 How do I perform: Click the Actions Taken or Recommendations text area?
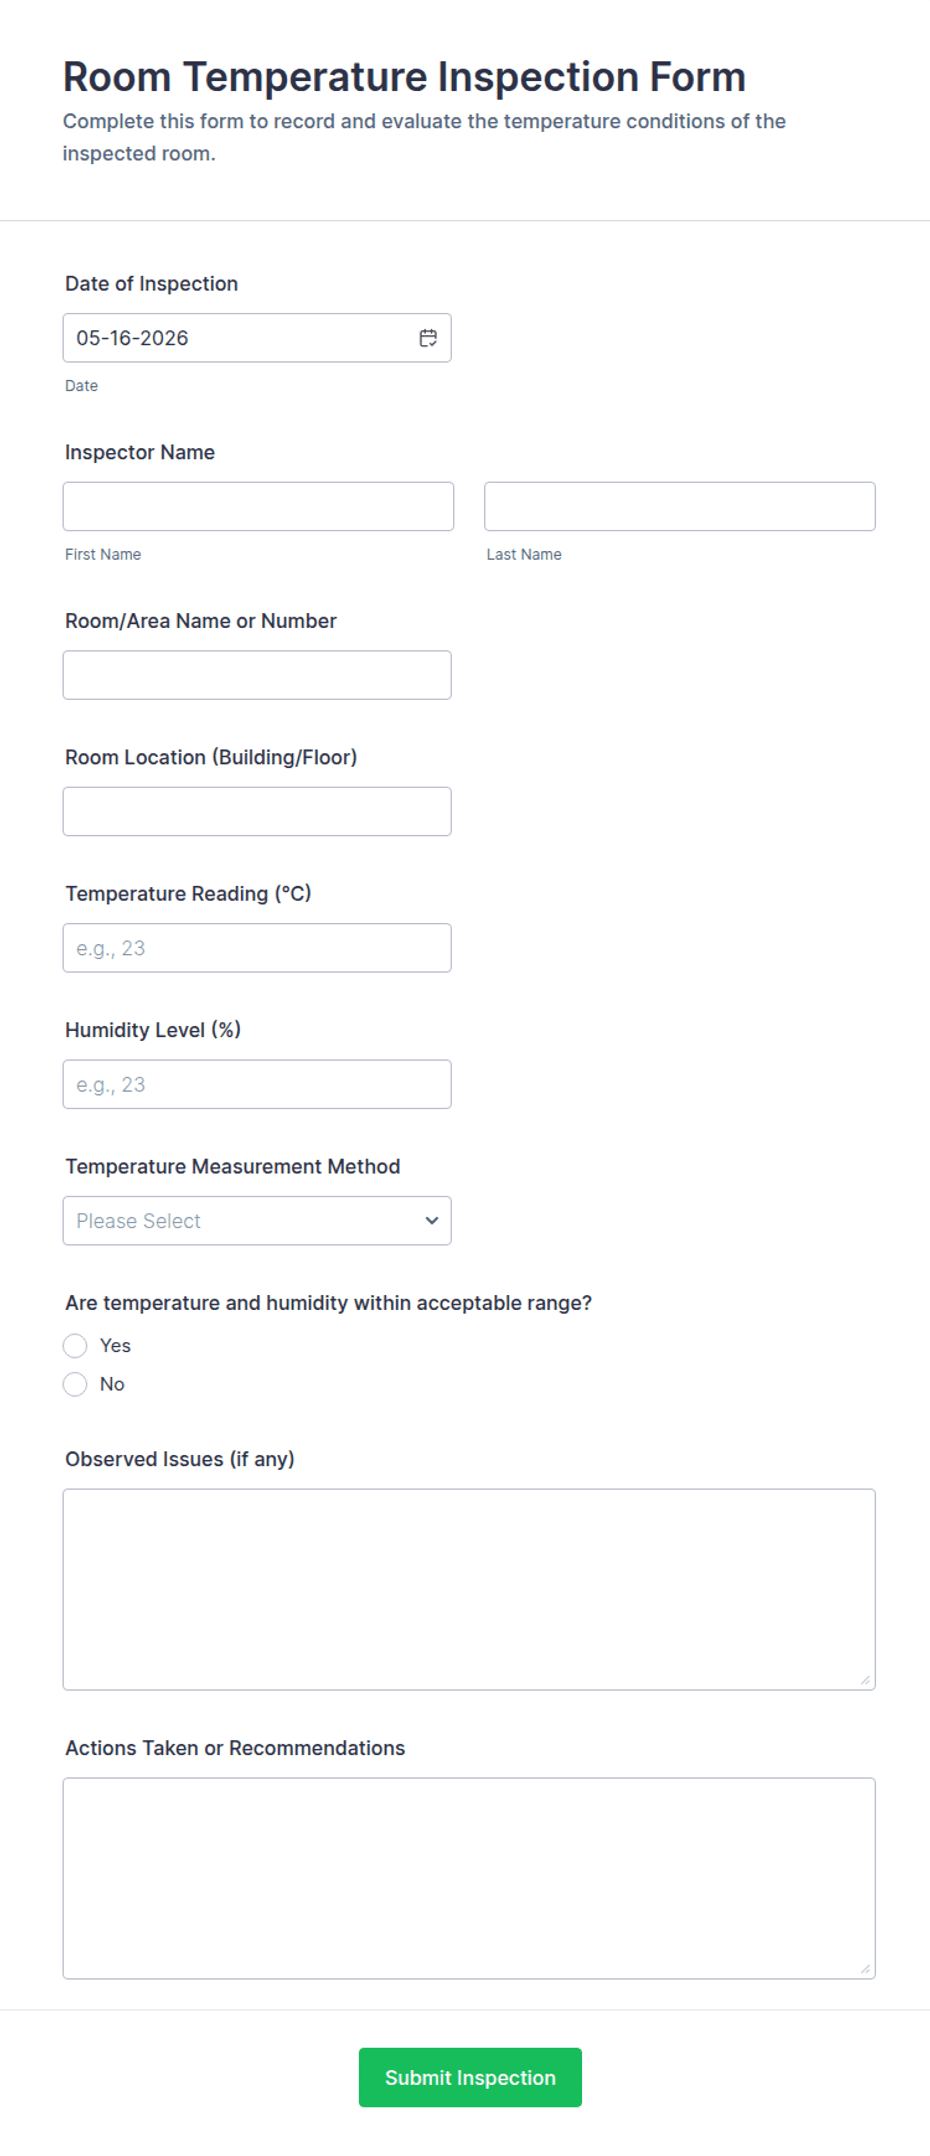point(469,1878)
